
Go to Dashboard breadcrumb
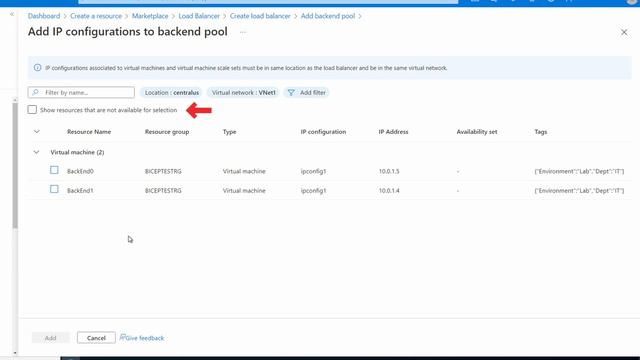pyautogui.click(x=44, y=16)
